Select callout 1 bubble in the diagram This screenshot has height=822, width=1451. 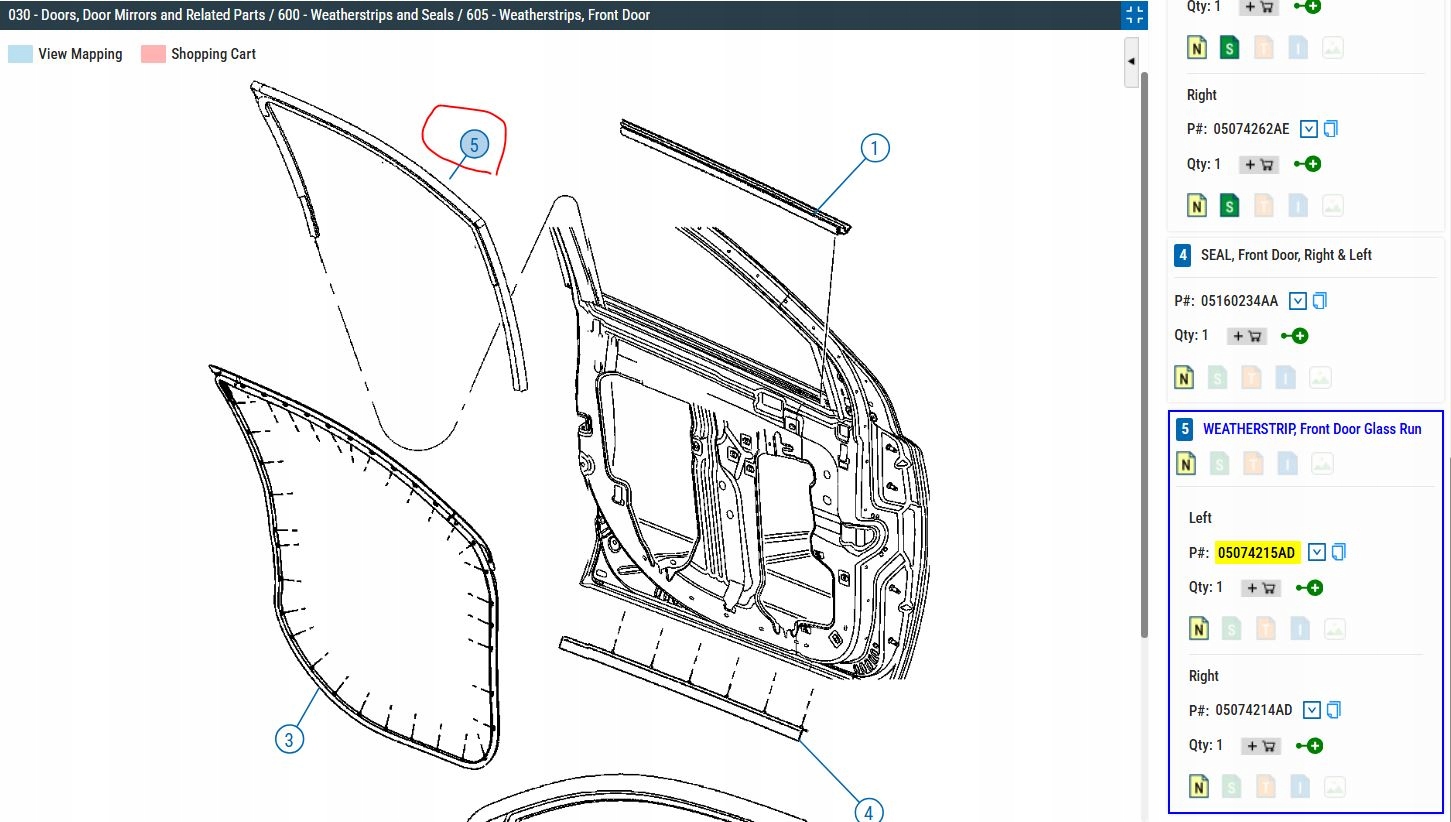[874, 149]
